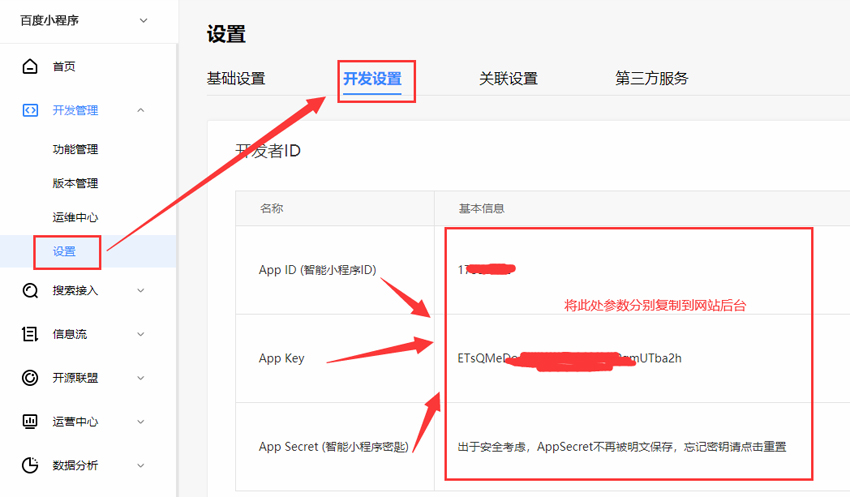850x497 pixels.
Task: Click the monitor icon beside 运营中心
Action: tap(30, 422)
